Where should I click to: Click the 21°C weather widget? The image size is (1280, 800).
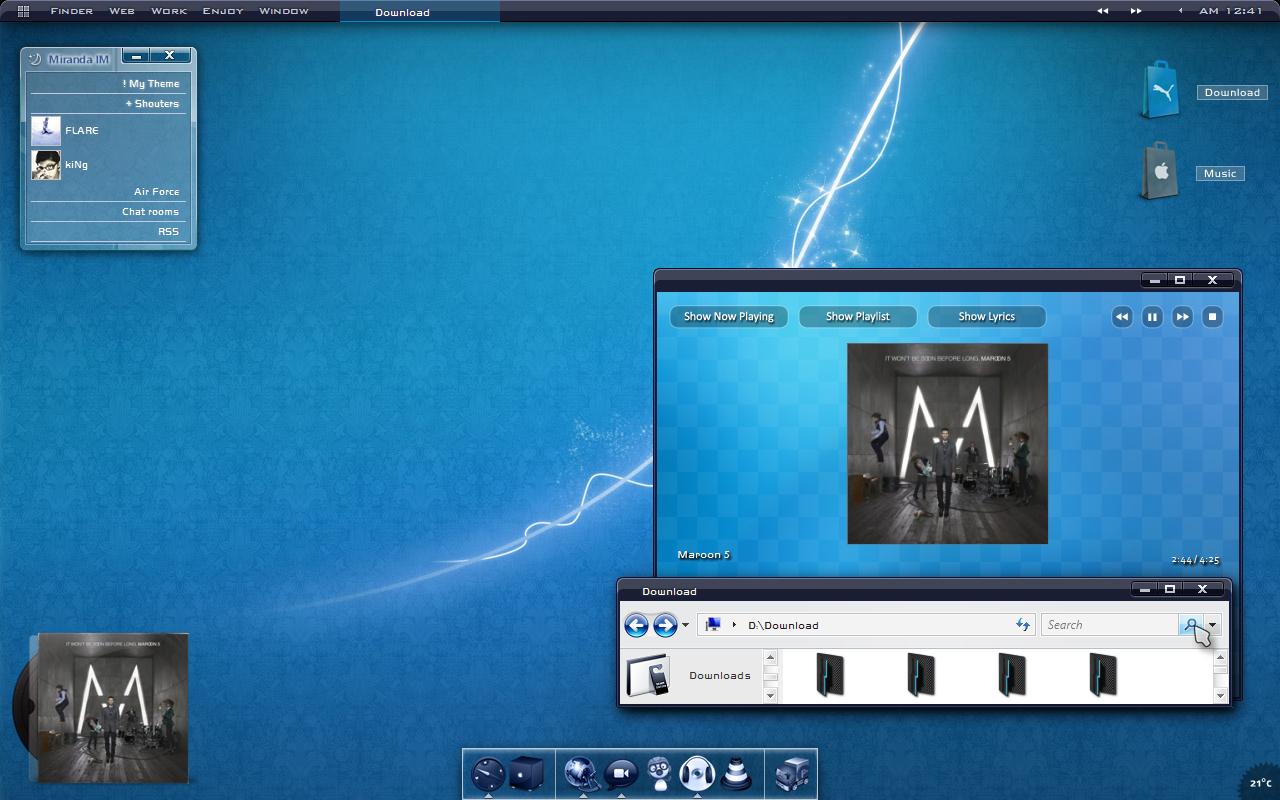click(1260, 783)
